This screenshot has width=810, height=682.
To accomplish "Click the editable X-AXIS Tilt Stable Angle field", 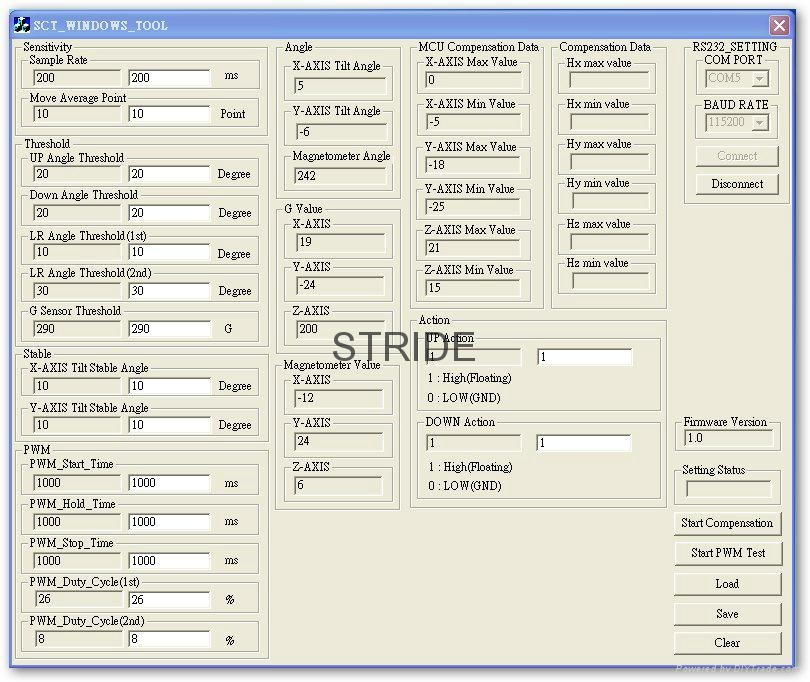I will [x=169, y=386].
